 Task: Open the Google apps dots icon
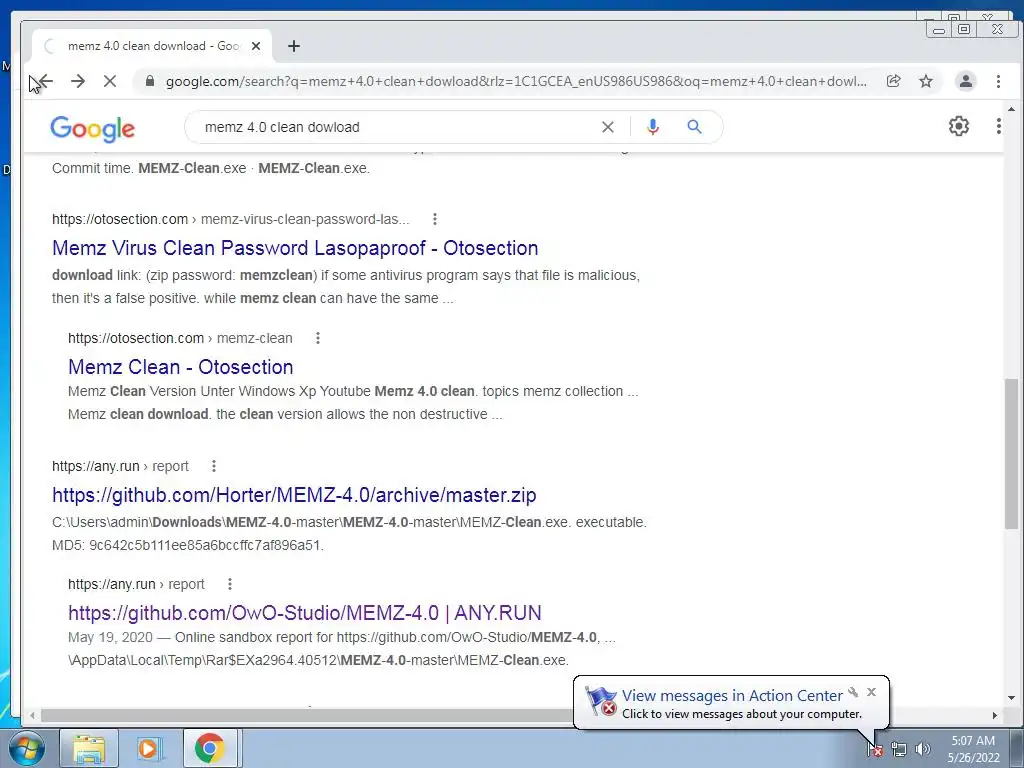point(999,126)
